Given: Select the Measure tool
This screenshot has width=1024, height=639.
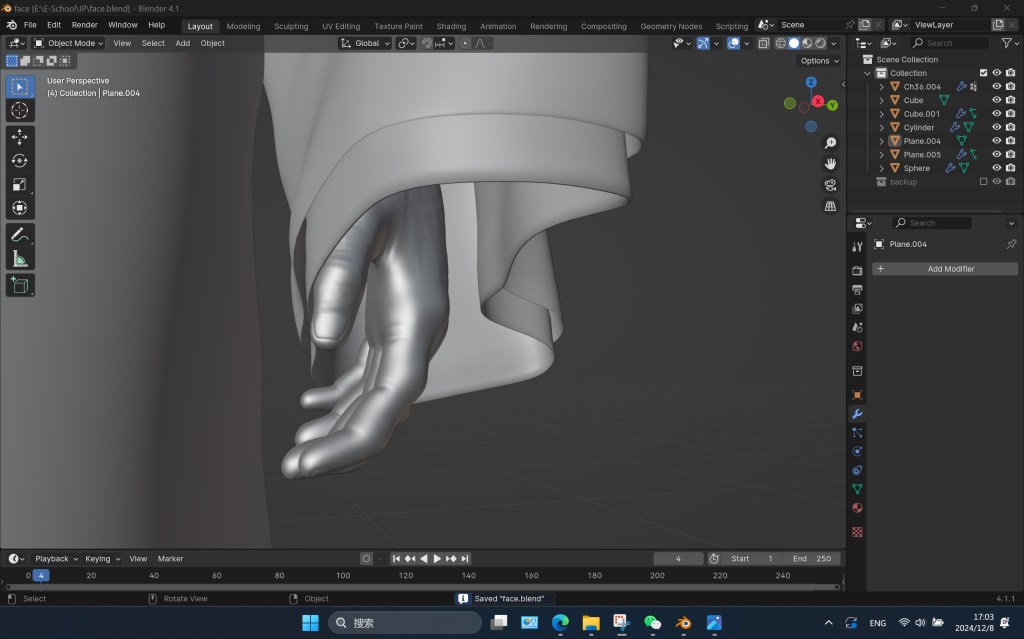Looking at the screenshot, I should coord(19,259).
